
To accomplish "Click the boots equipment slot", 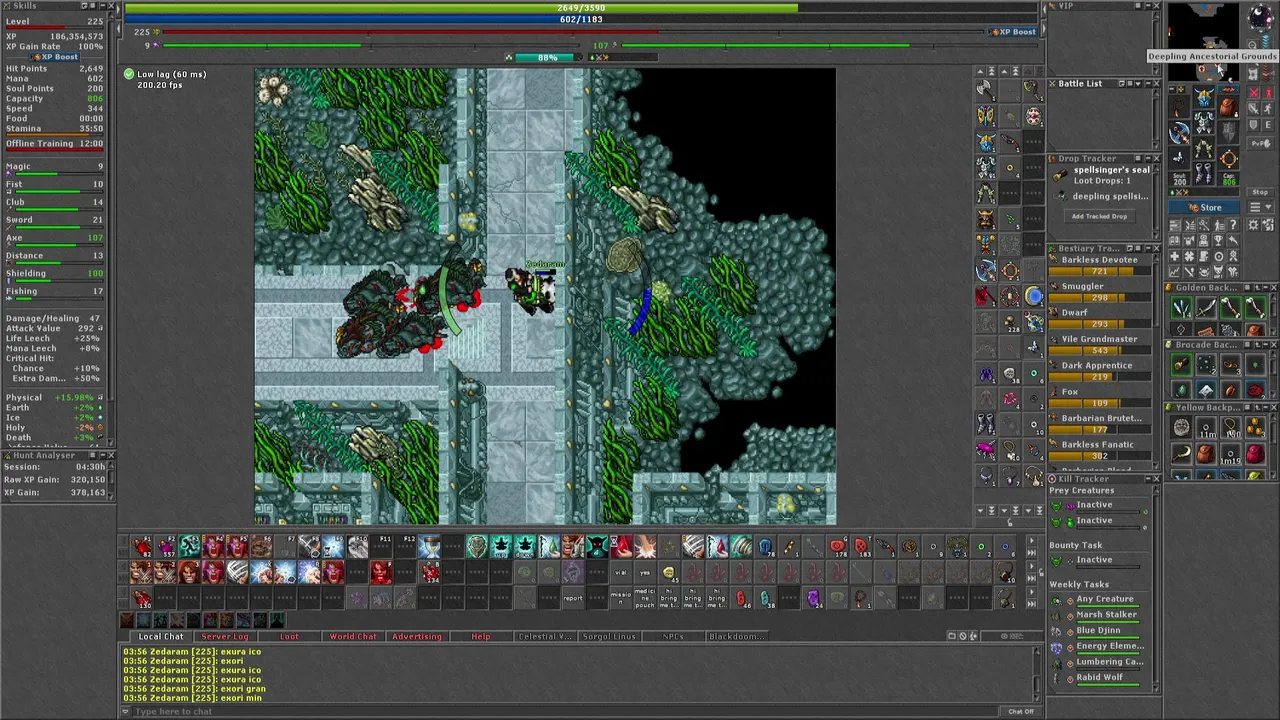I will [x=1204, y=174].
